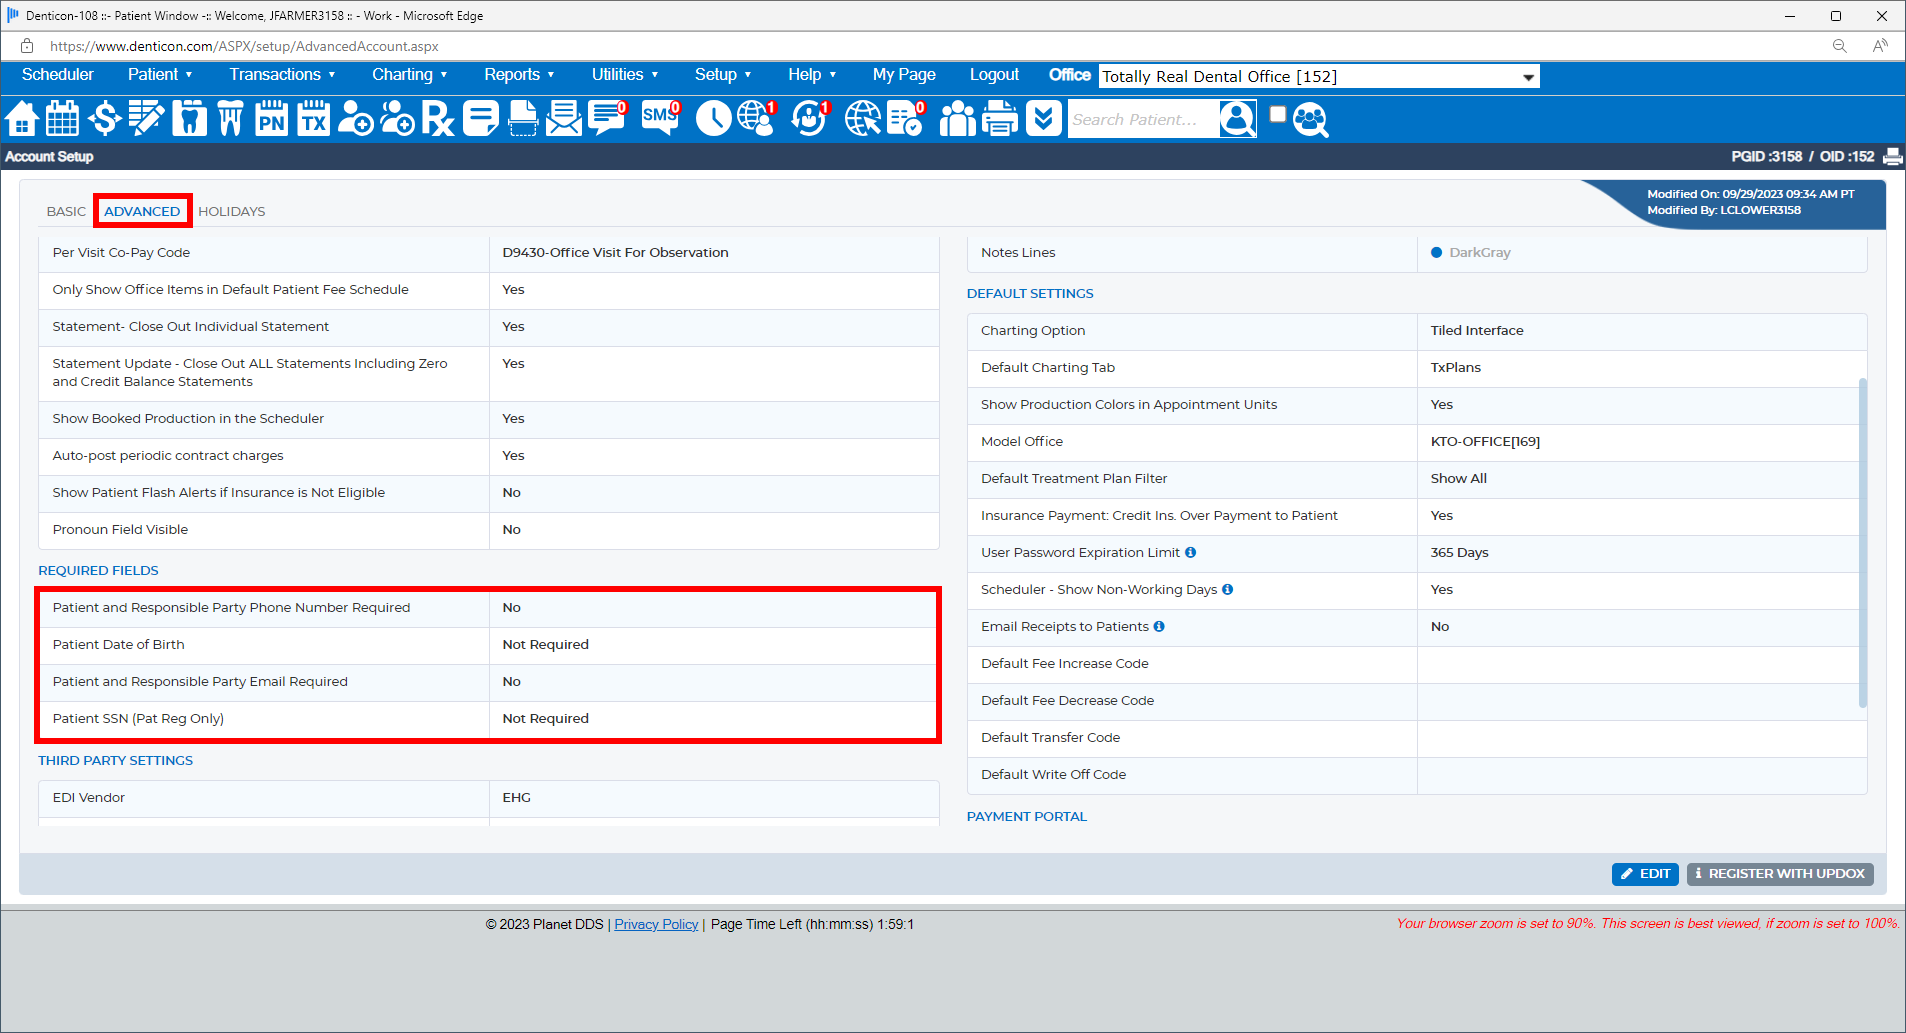Open the TX treatment plan icon
This screenshot has height=1033, width=1906.
click(313, 119)
